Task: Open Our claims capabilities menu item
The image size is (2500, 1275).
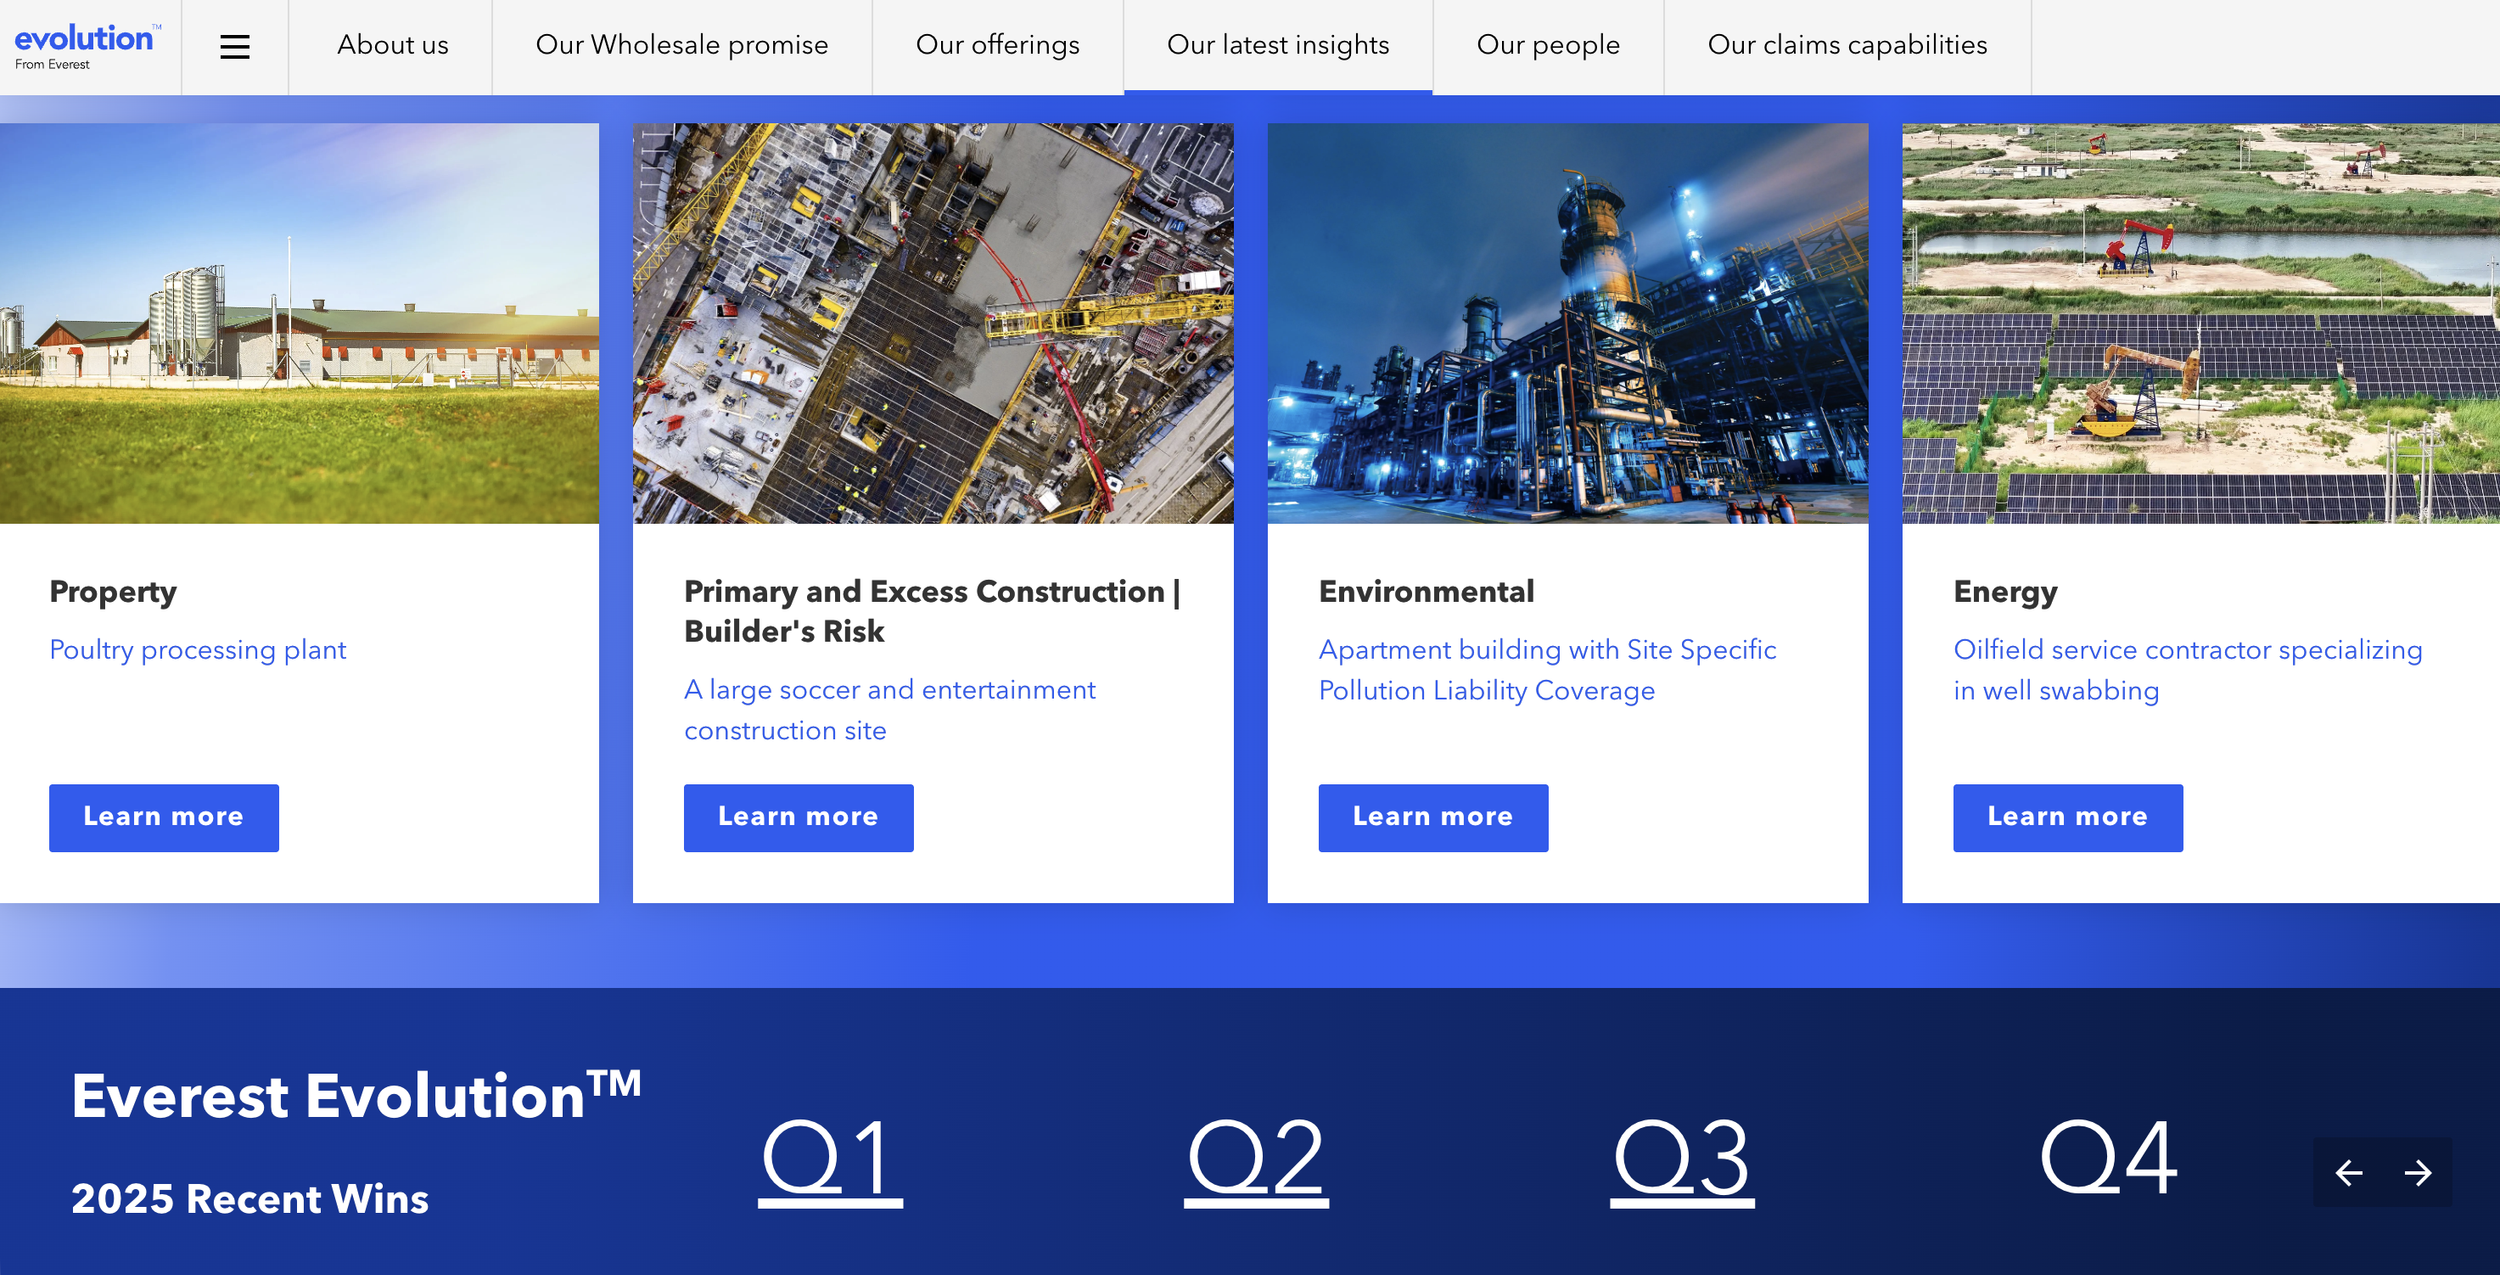Action: click(x=1846, y=46)
